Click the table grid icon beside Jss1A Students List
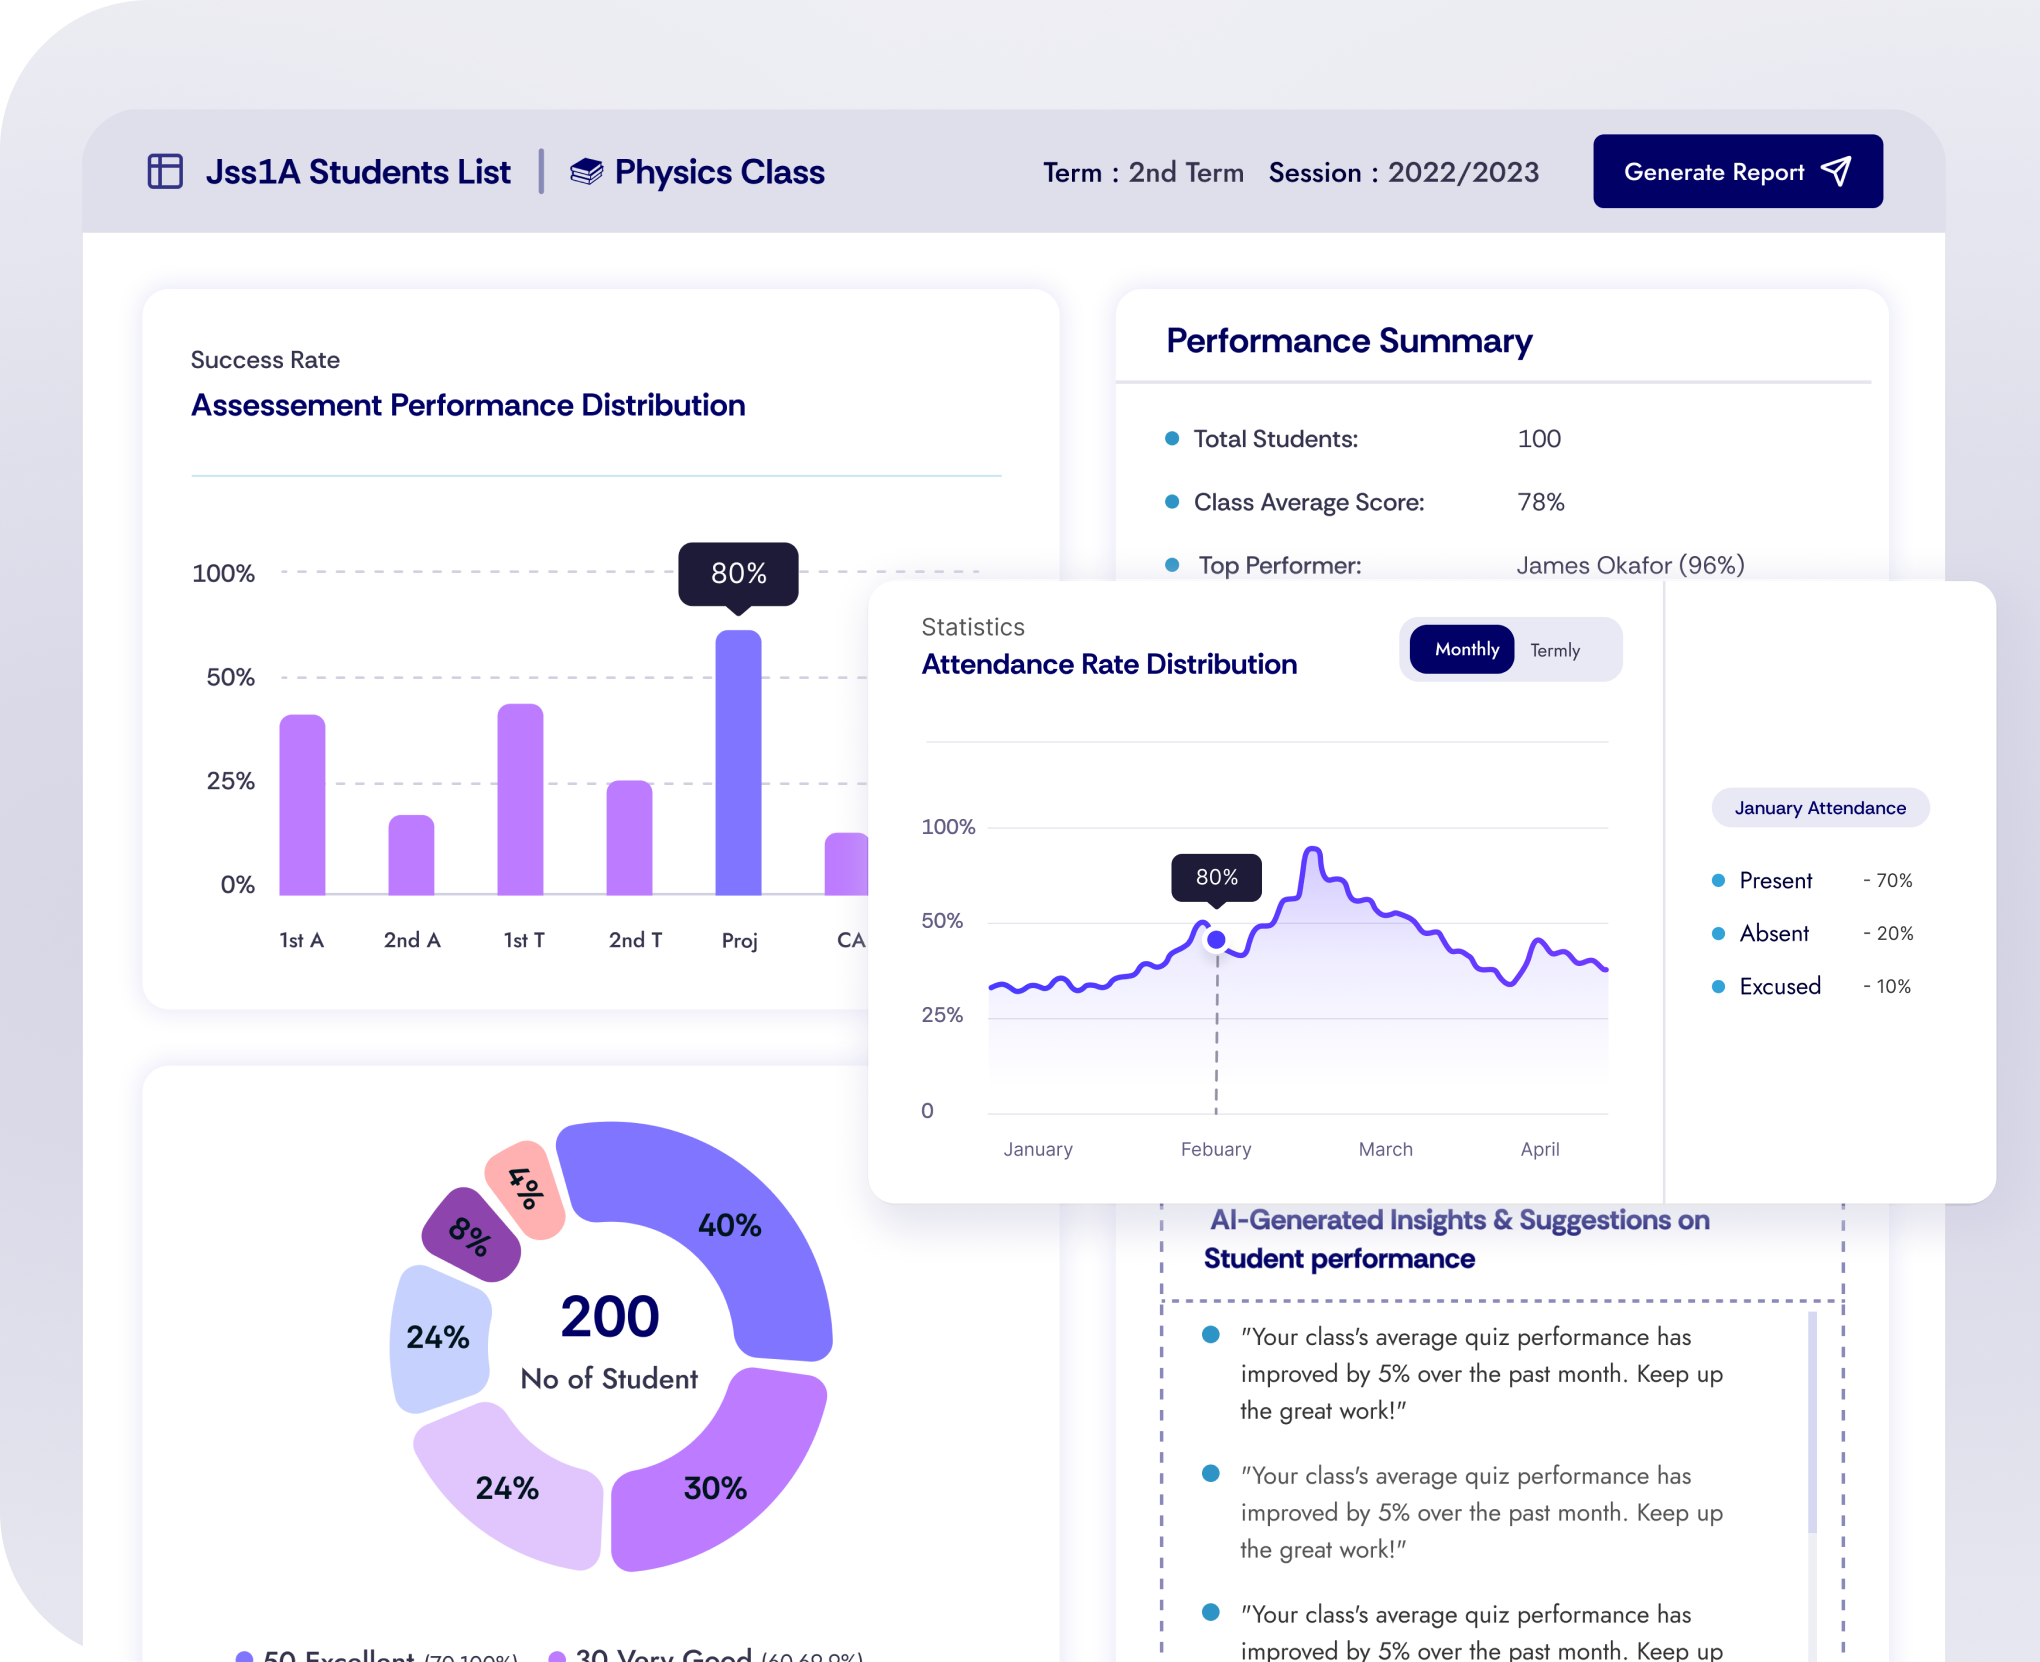2040x1662 pixels. pyautogui.click(x=164, y=171)
